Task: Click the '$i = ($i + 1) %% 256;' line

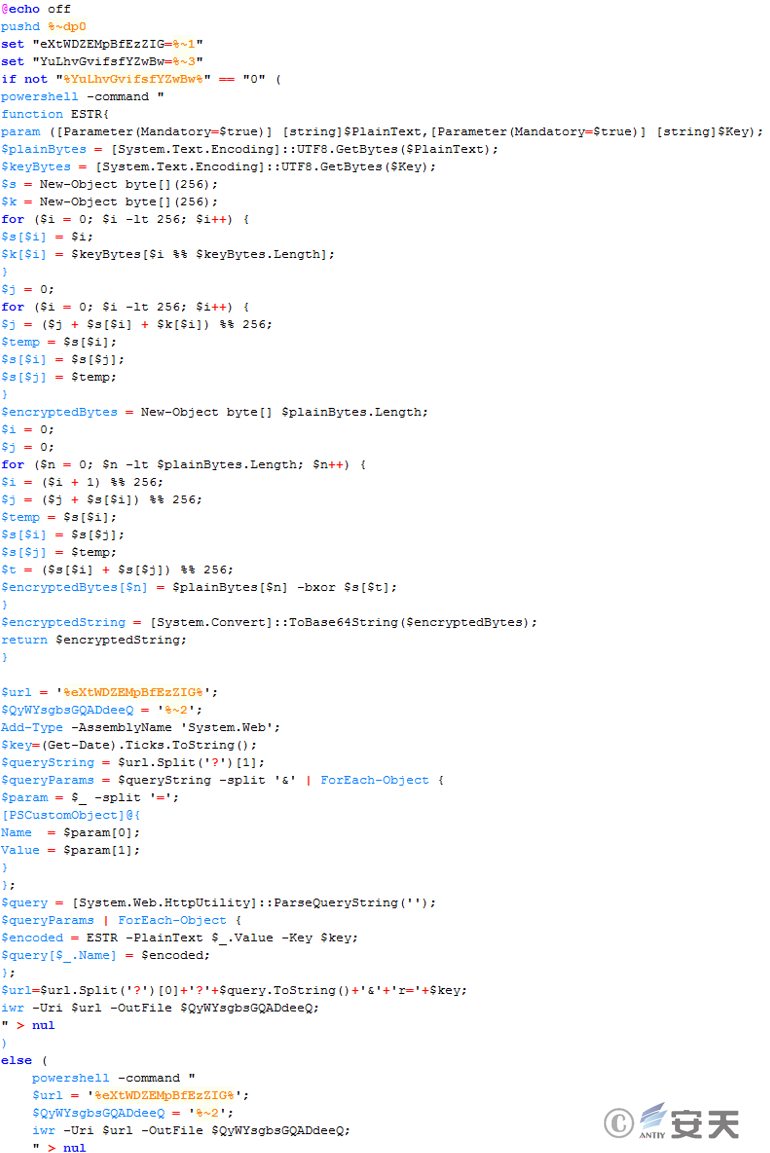Action: coord(82,482)
